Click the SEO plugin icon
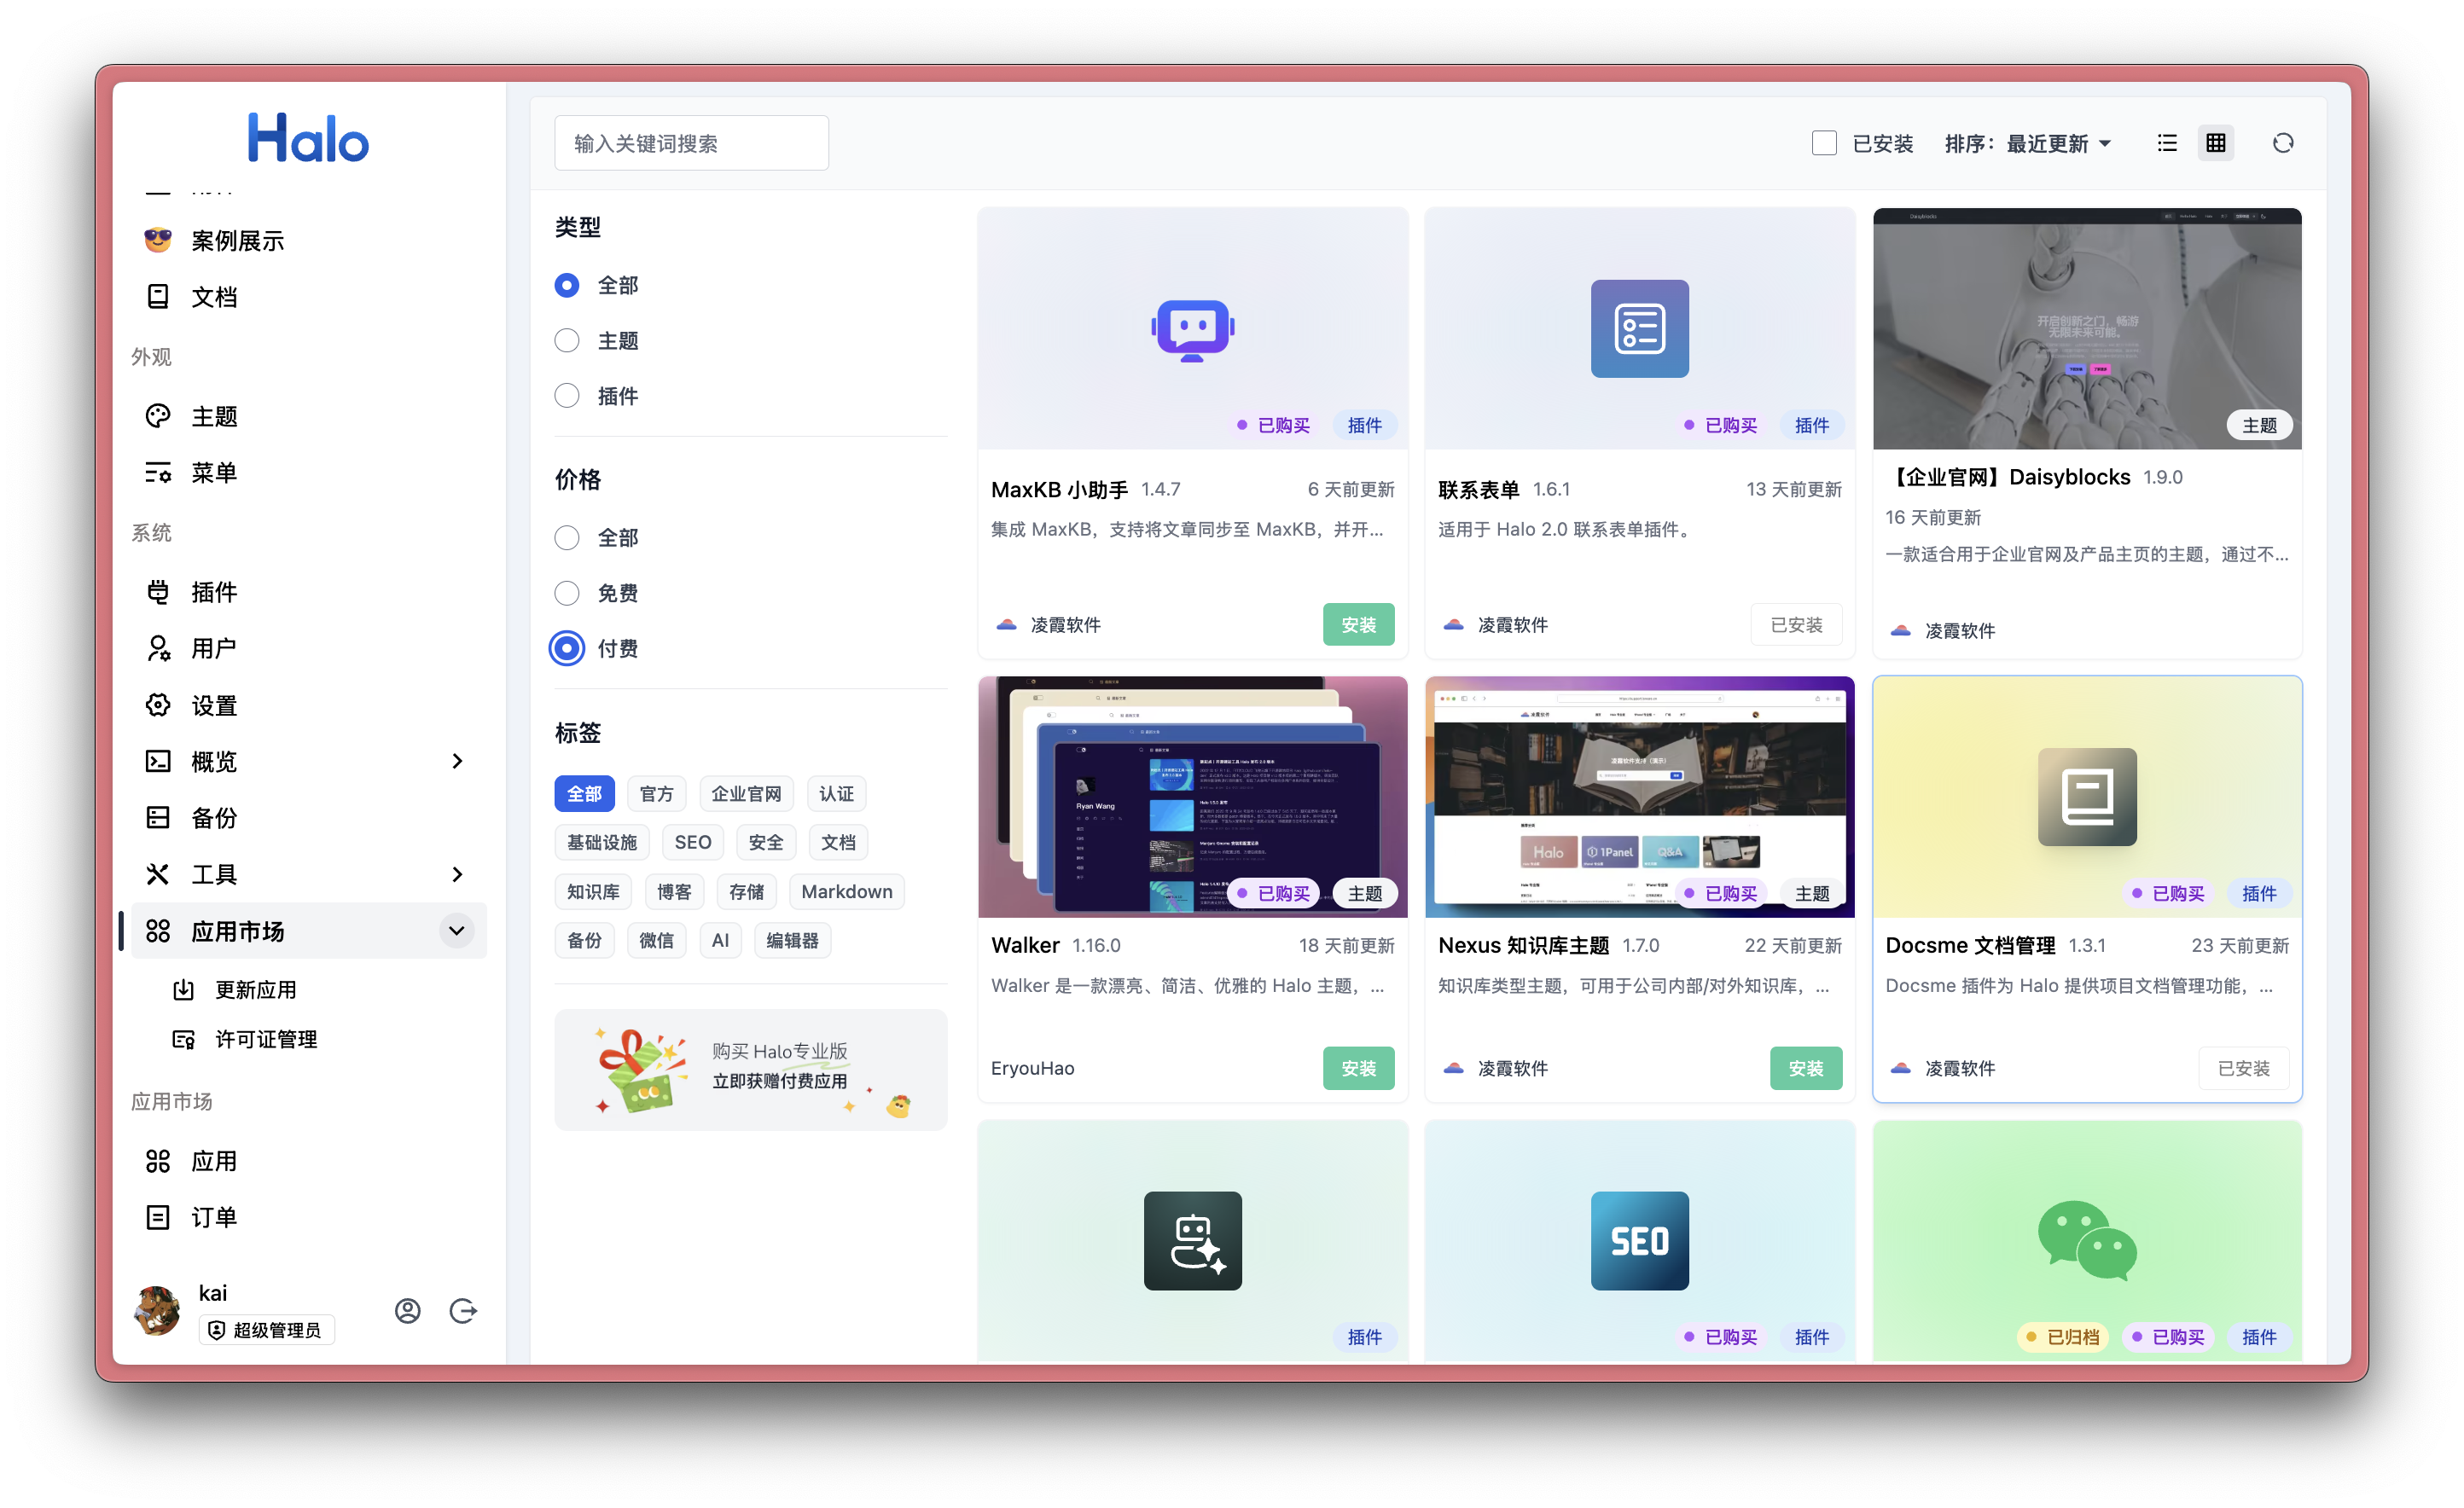Screen dimensions: 2464x1508 point(1639,1240)
